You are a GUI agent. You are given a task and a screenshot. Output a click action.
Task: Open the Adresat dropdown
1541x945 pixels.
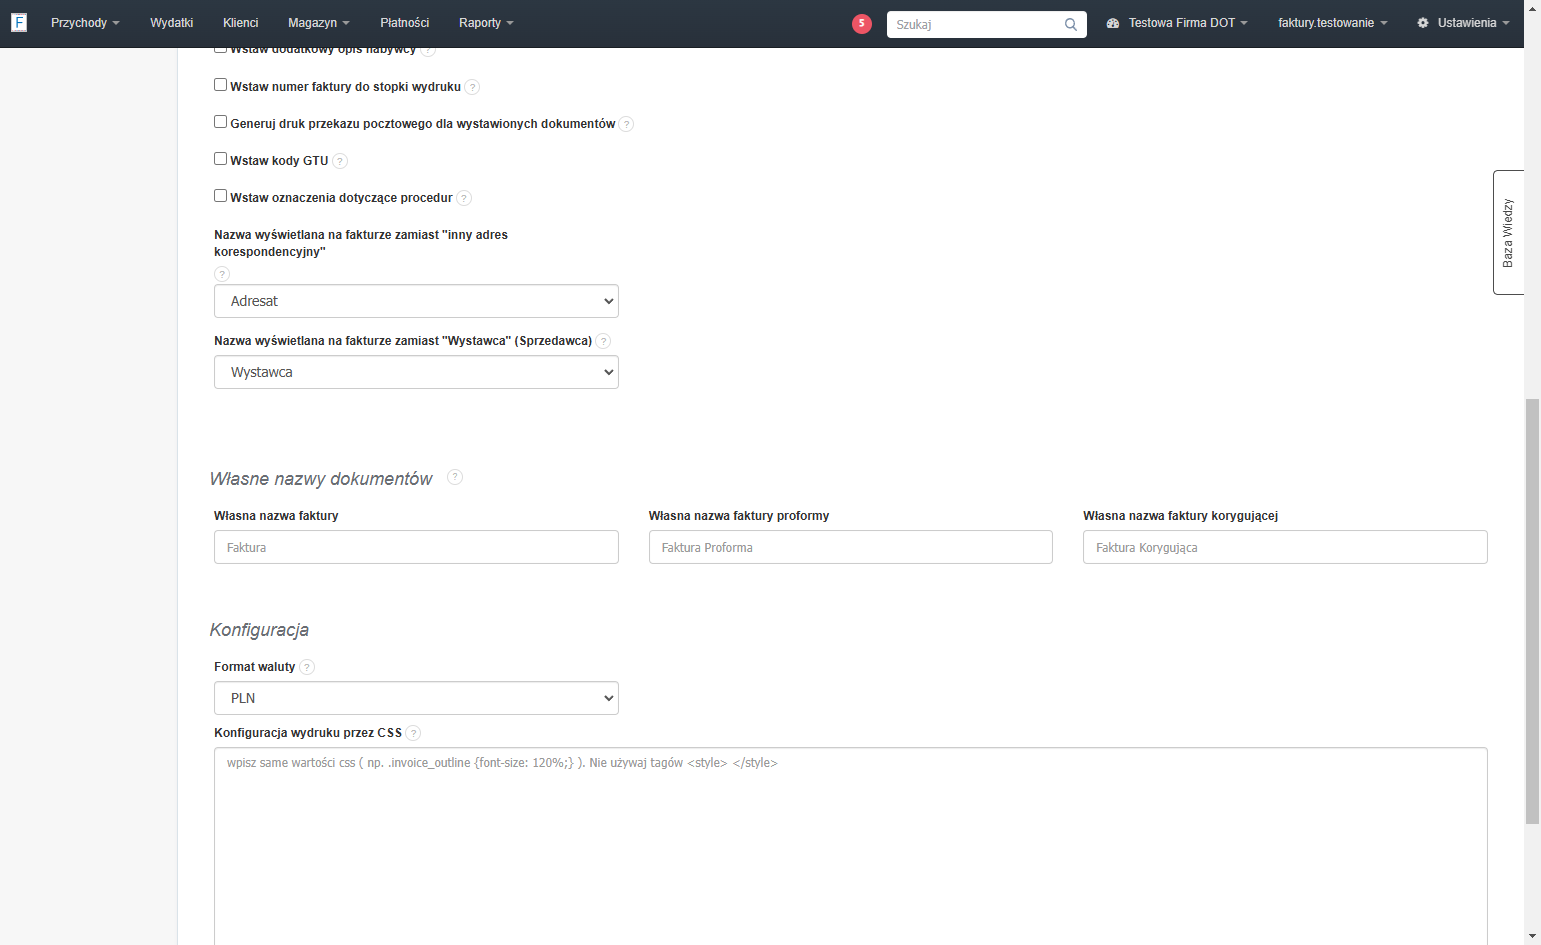416,301
